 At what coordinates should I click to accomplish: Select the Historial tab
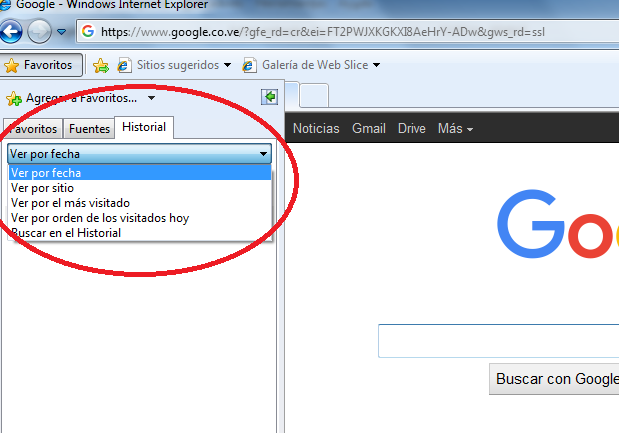click(144, 127)
